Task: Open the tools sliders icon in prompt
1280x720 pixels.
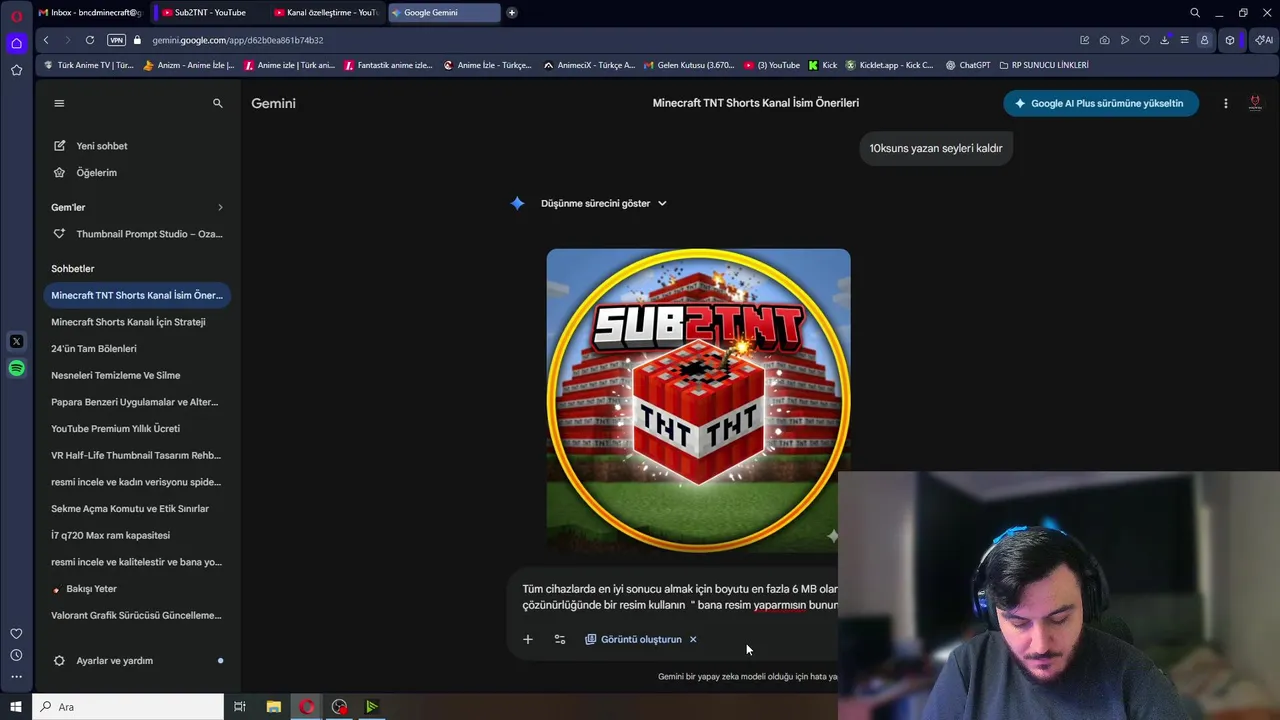Action: [560, 639]
